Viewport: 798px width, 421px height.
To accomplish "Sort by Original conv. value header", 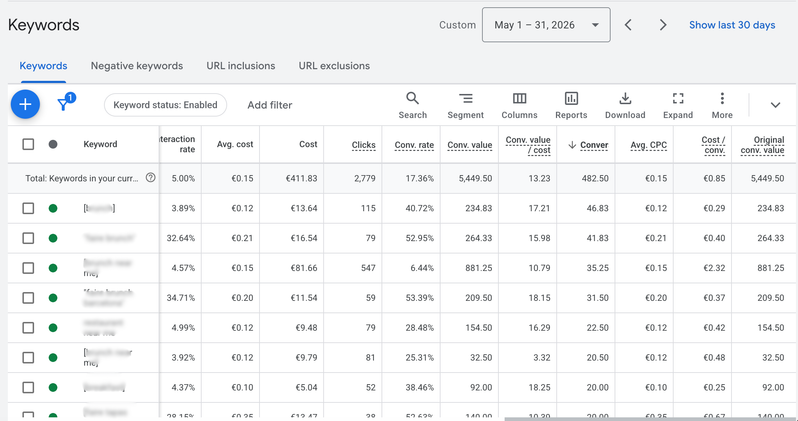I will (762, 145).
